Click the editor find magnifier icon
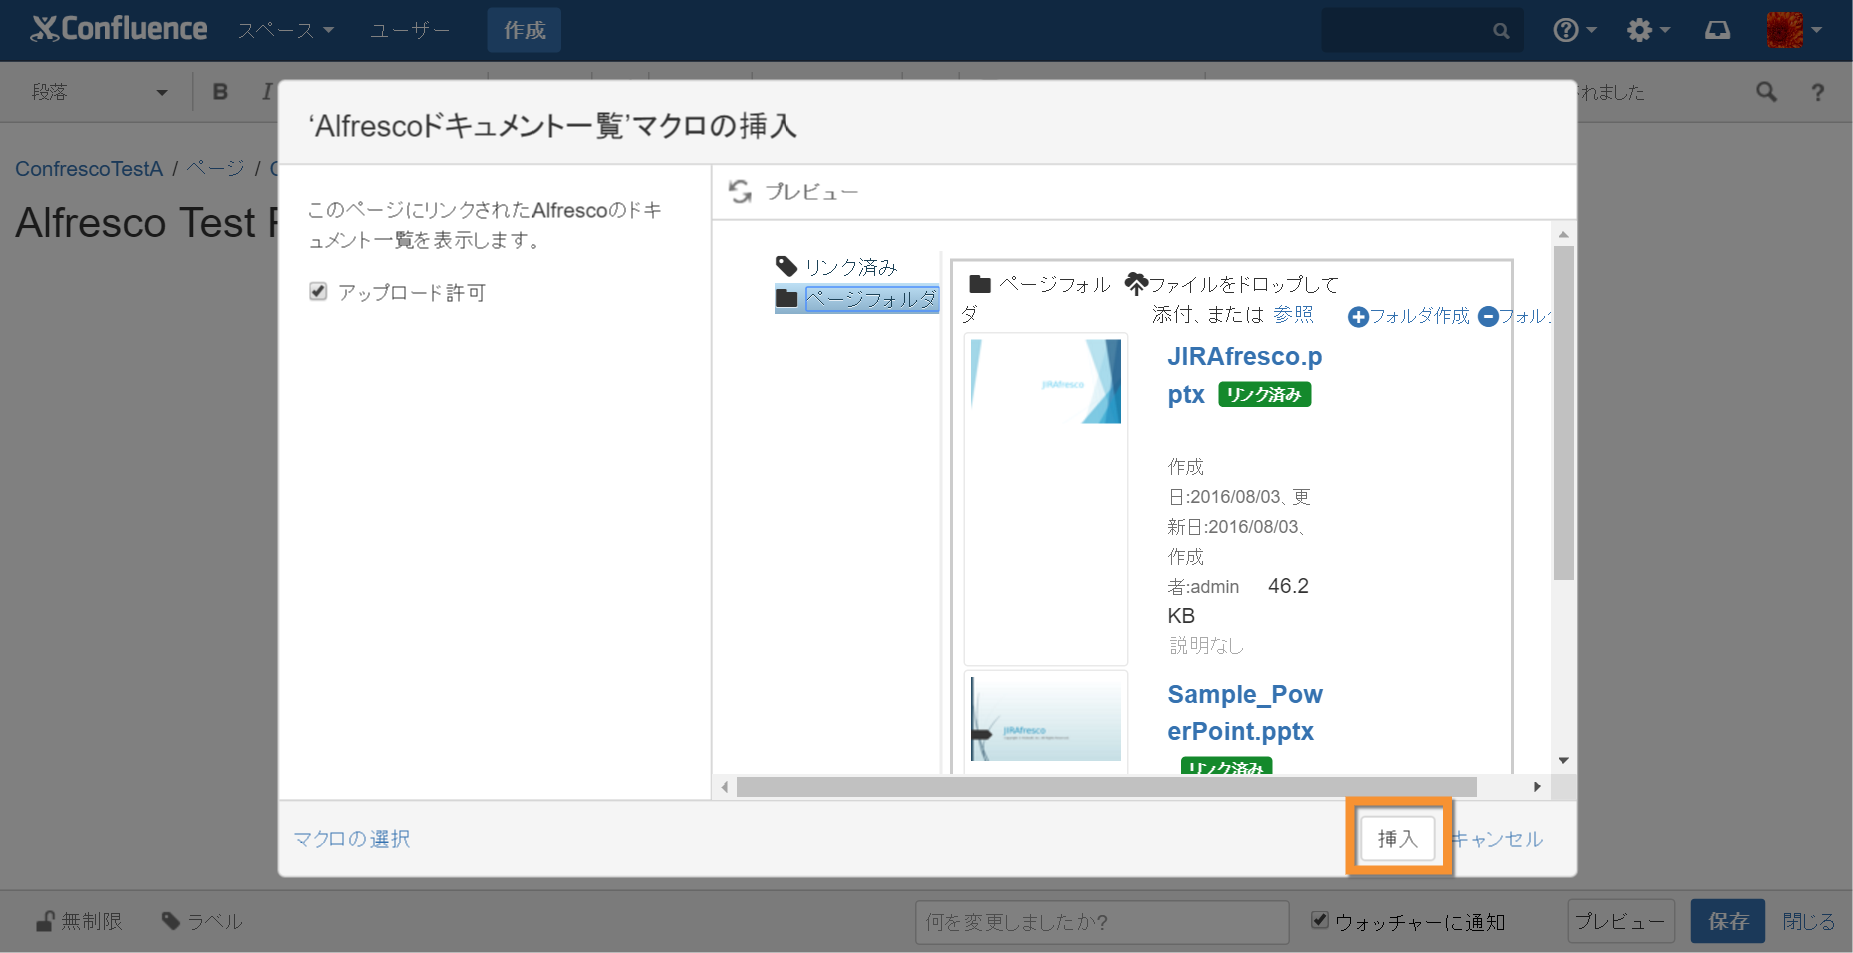 point(1767,92)
